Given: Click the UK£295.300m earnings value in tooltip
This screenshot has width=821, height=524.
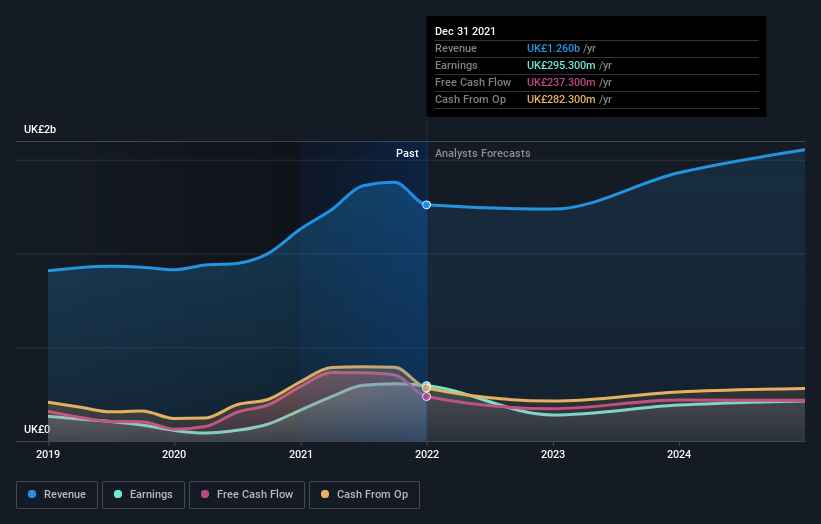Looking at the screenshot, I should click(561, 65).
